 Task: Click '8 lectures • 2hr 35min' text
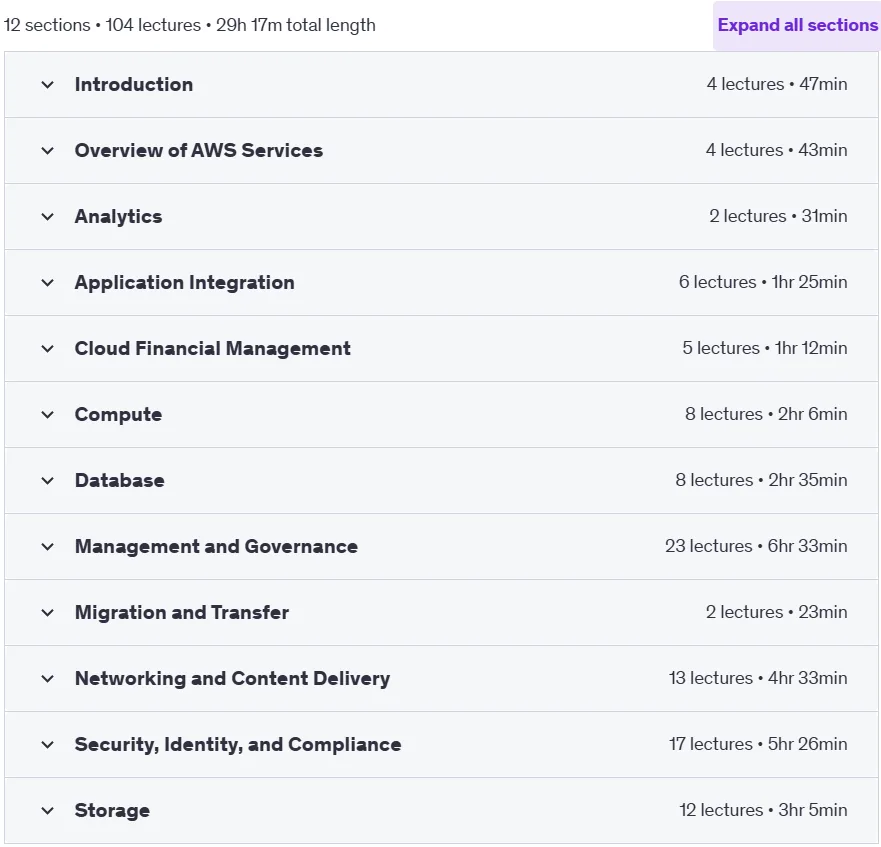tap(761, 480)
